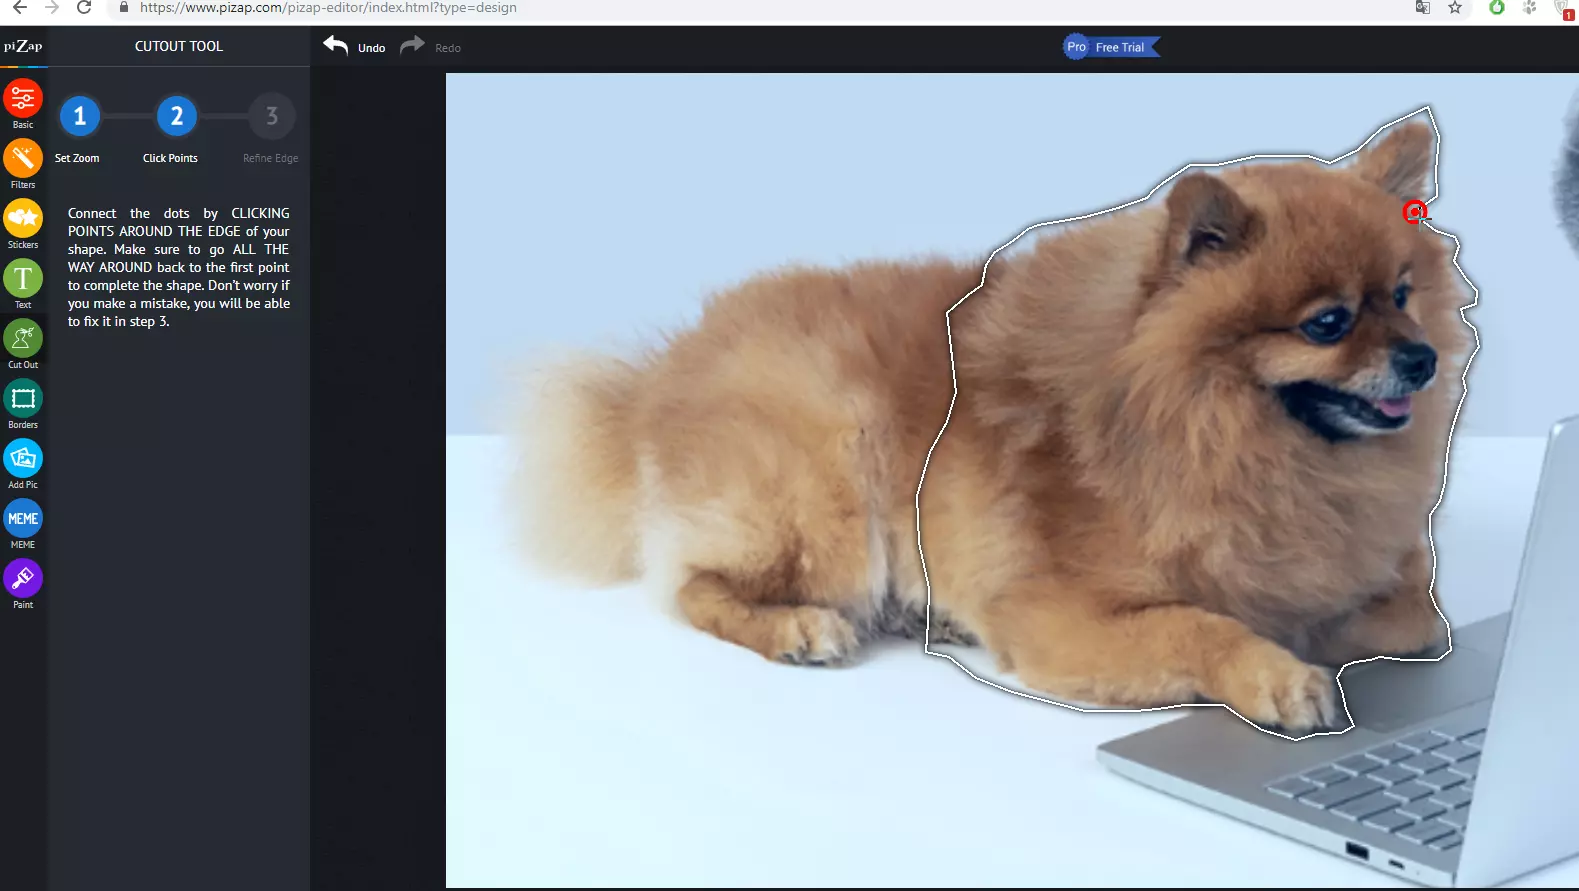Bookmark this page with the star icon

1455,8
